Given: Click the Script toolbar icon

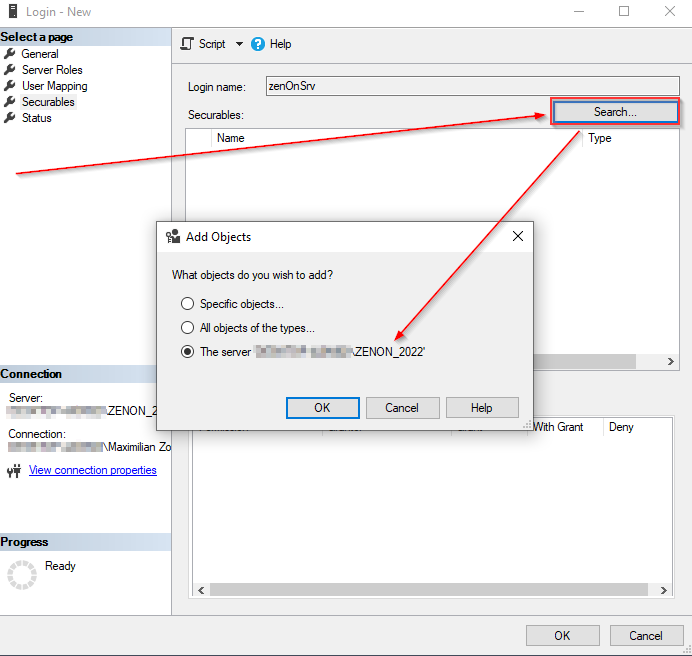Looking at the screenshot, I should (x=187, y=44).
